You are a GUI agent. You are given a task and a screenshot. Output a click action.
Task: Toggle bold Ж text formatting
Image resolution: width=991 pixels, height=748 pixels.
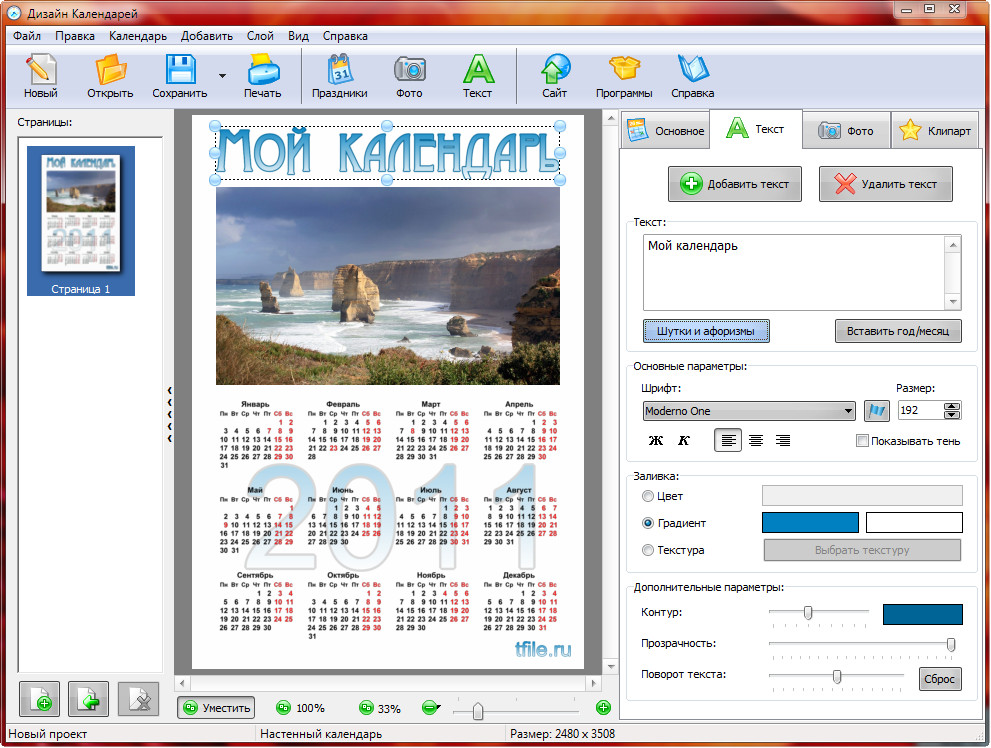coord(656,441)
